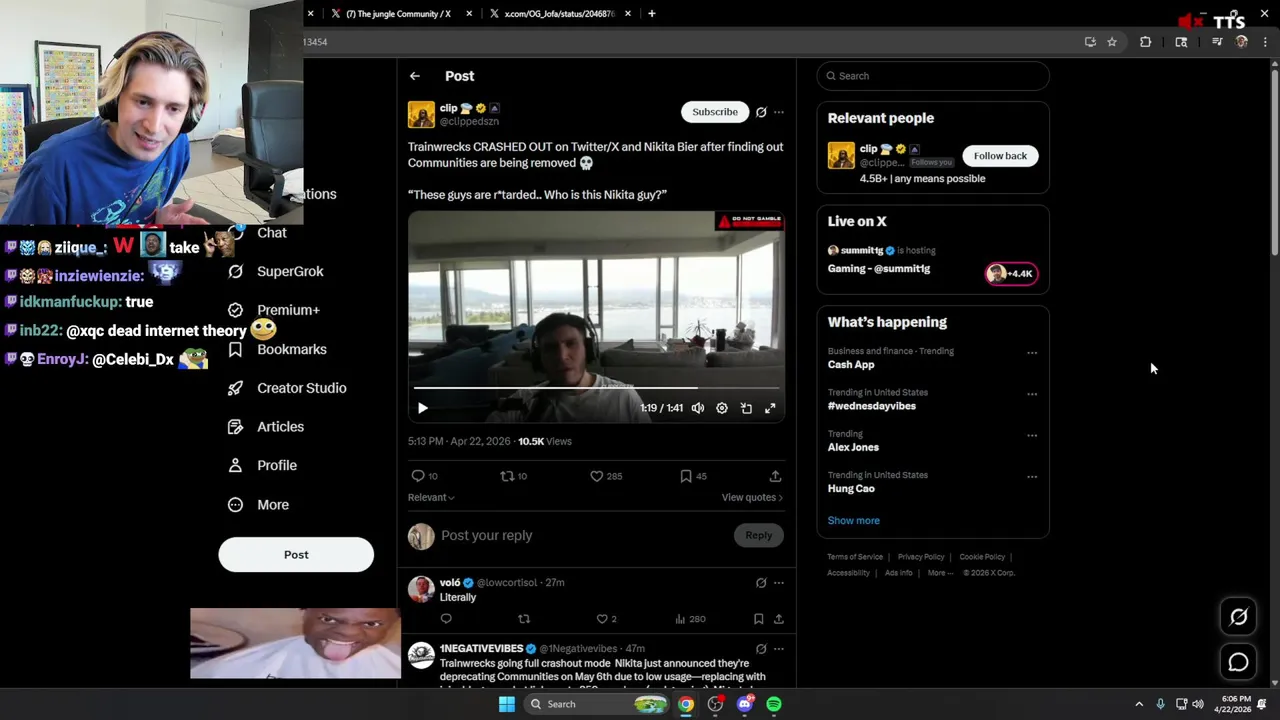This screenshot has height=720, width=1280.
Task: Seek using the video progress bar
Action: tap(596, 387)
